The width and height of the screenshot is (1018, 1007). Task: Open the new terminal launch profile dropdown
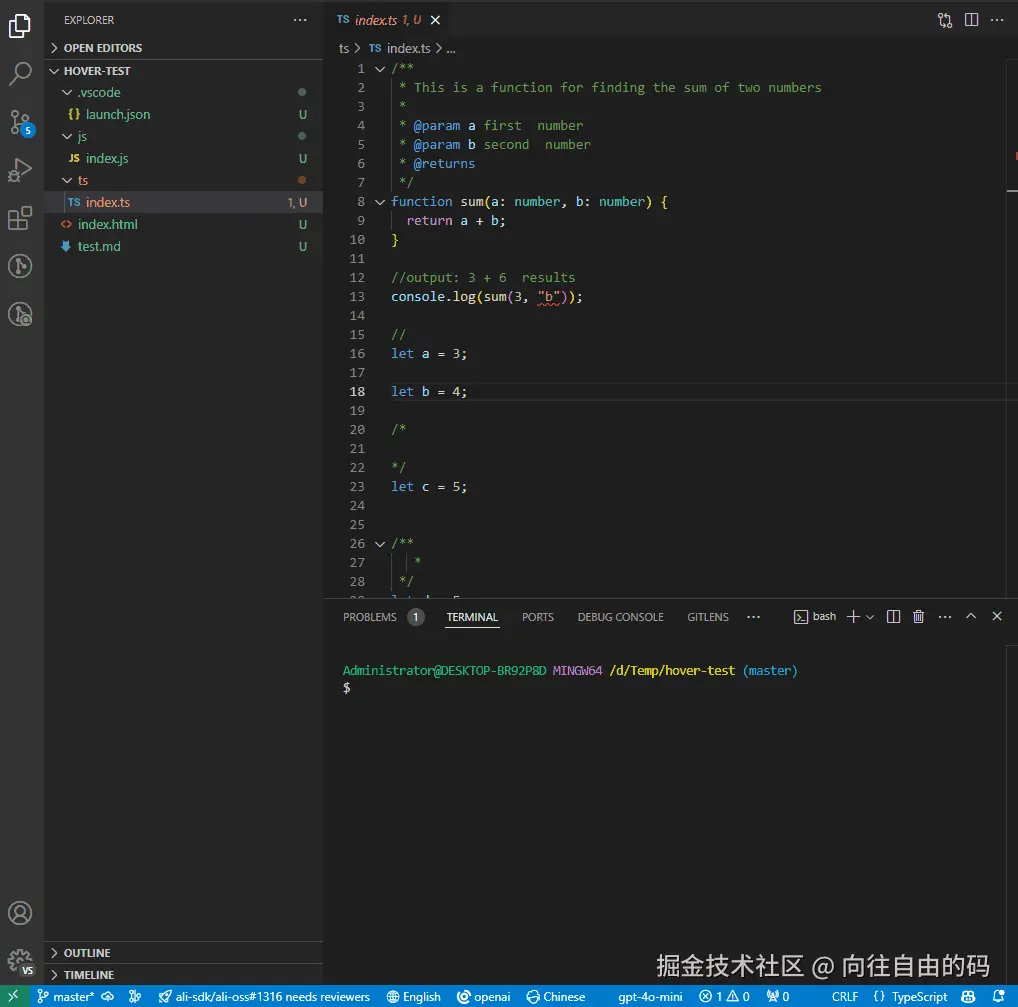[870, 617]
